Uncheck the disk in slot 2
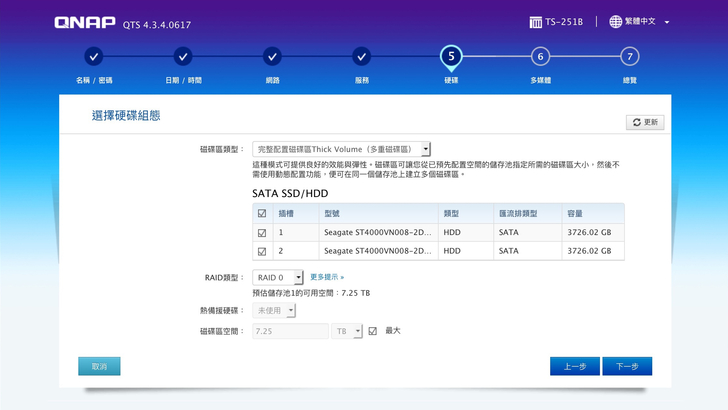This screenshot has width=728, height=410. click(x=262, y=252)
